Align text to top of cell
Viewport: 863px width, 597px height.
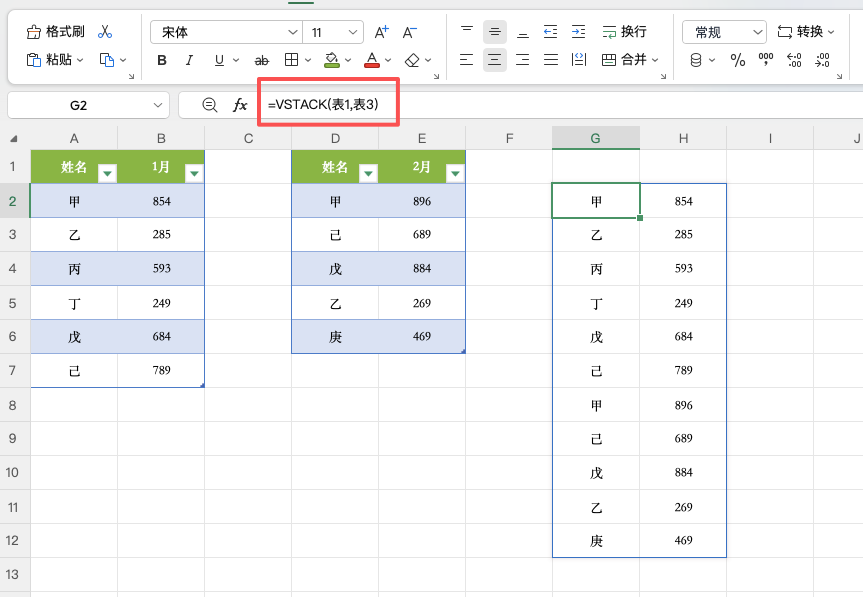pos(467,32)
